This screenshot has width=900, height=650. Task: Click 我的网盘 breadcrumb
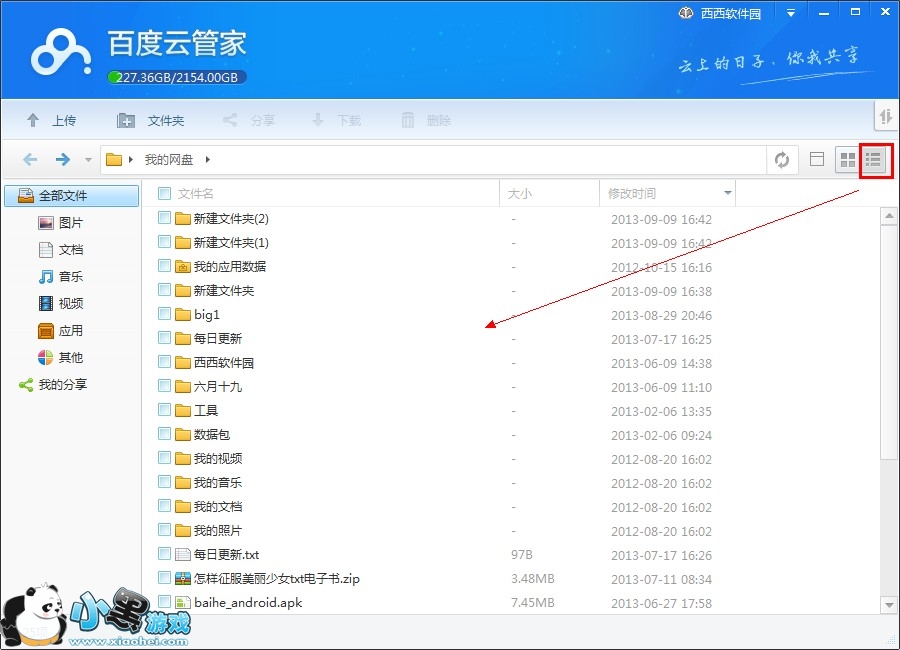[x=169, y=160]
